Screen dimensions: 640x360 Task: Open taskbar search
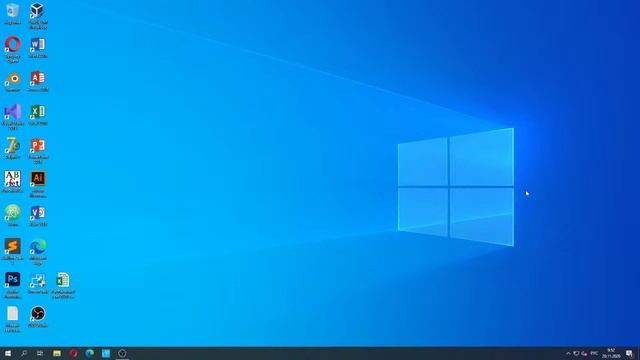(x=24, y=353)
